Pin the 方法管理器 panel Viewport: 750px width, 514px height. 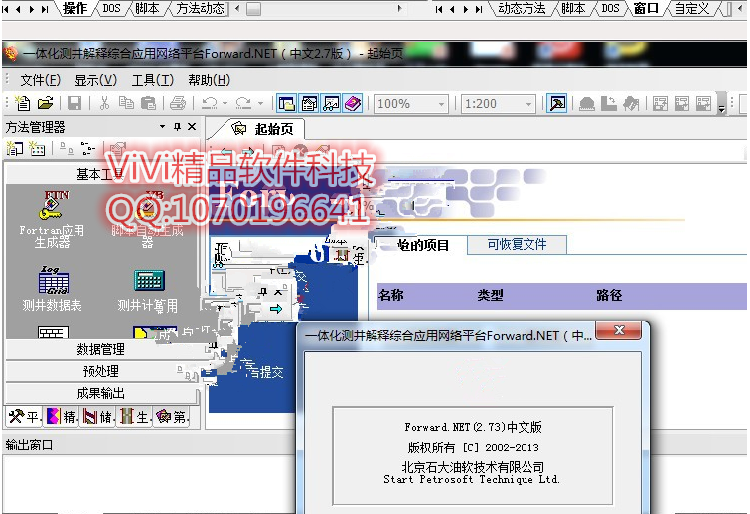177,127
